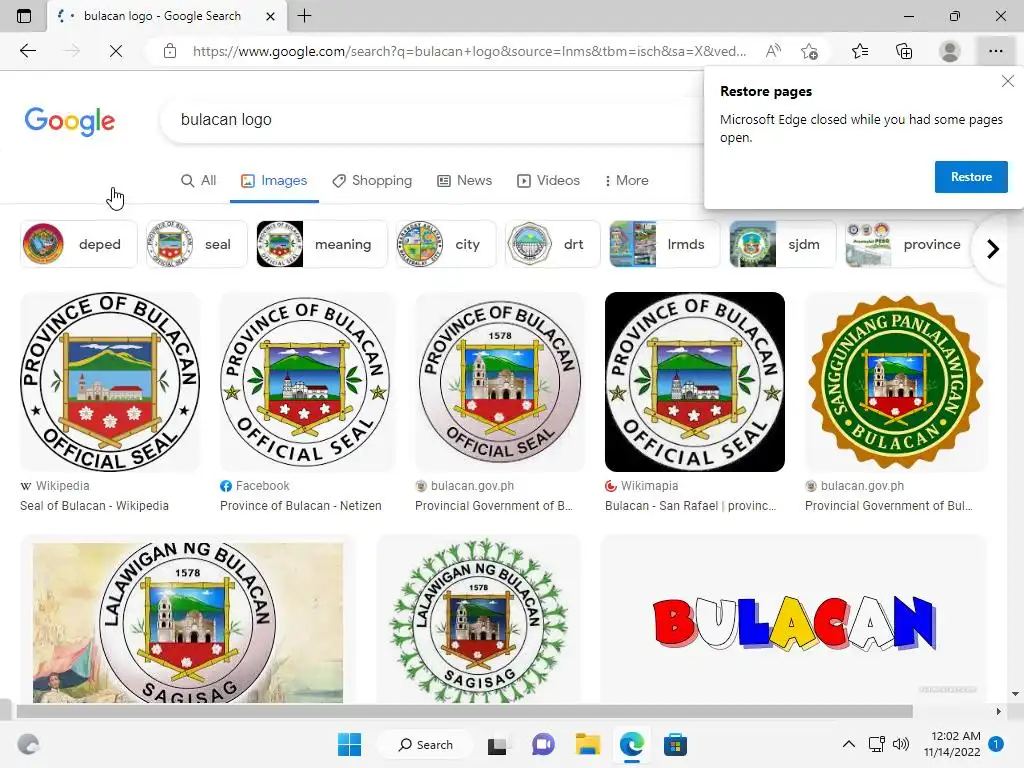
Task: Click the Wikimapia source label
Action: (649, 486)
